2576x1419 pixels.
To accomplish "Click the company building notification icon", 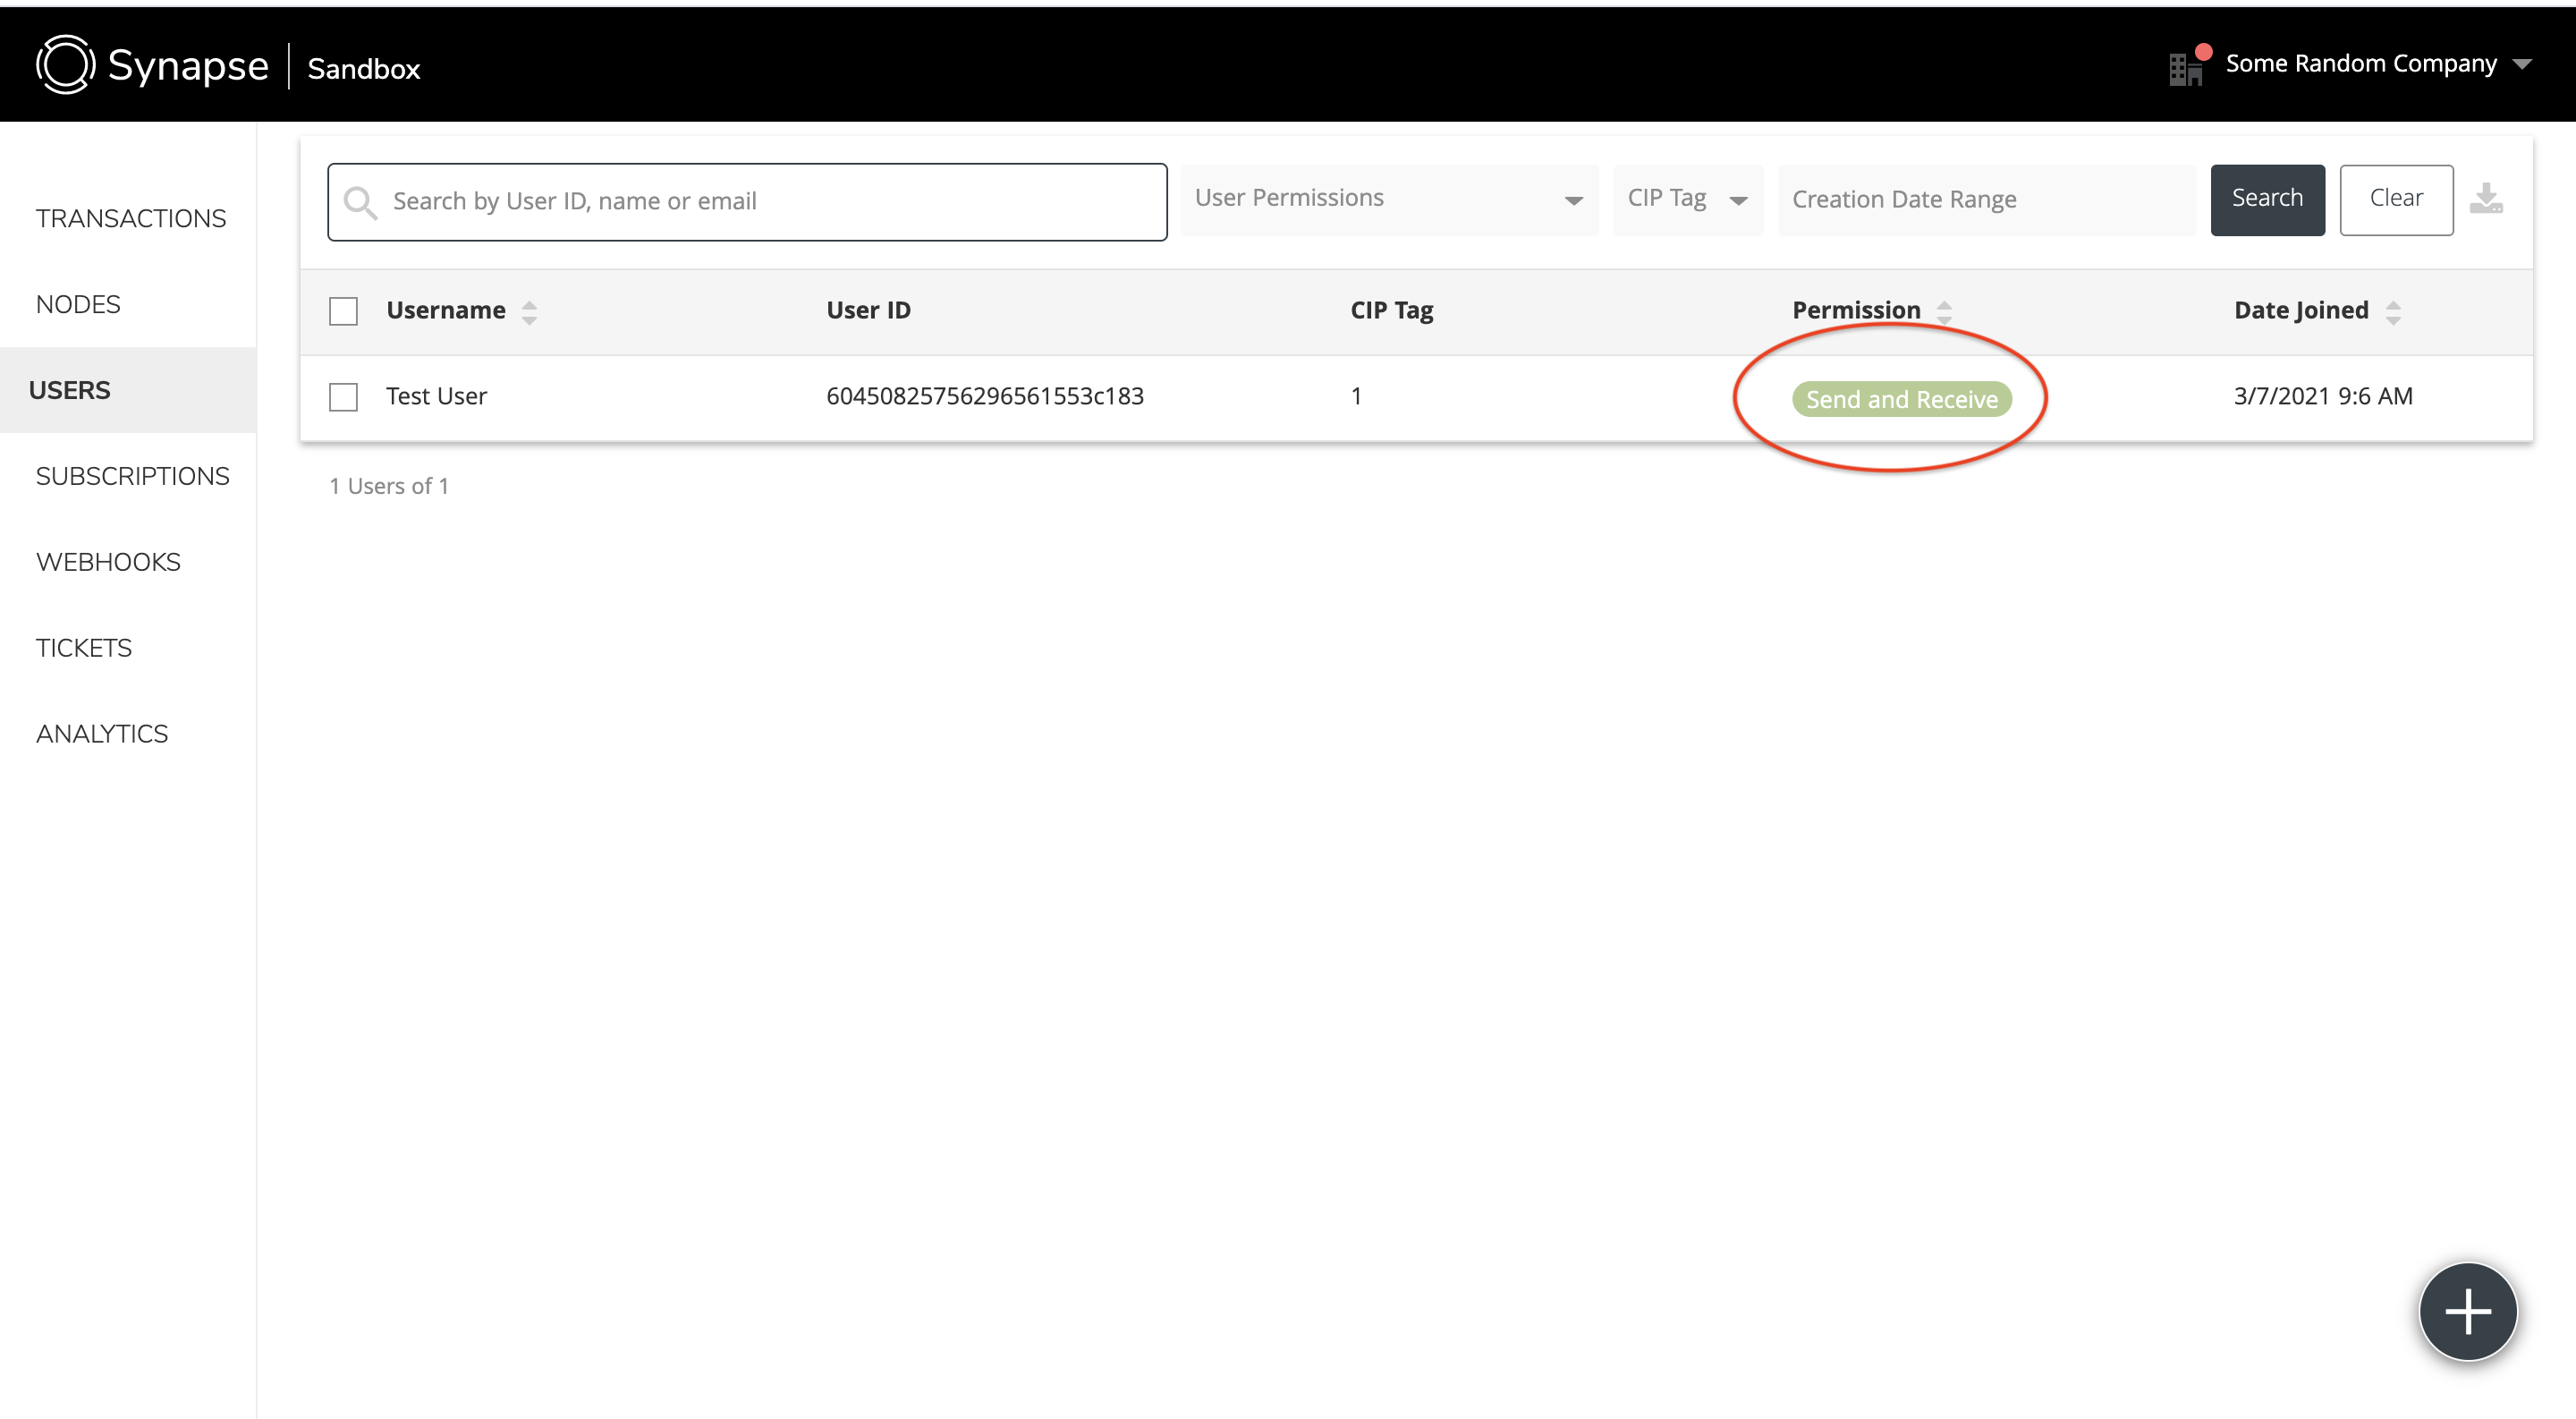I will pos(2189,66).
